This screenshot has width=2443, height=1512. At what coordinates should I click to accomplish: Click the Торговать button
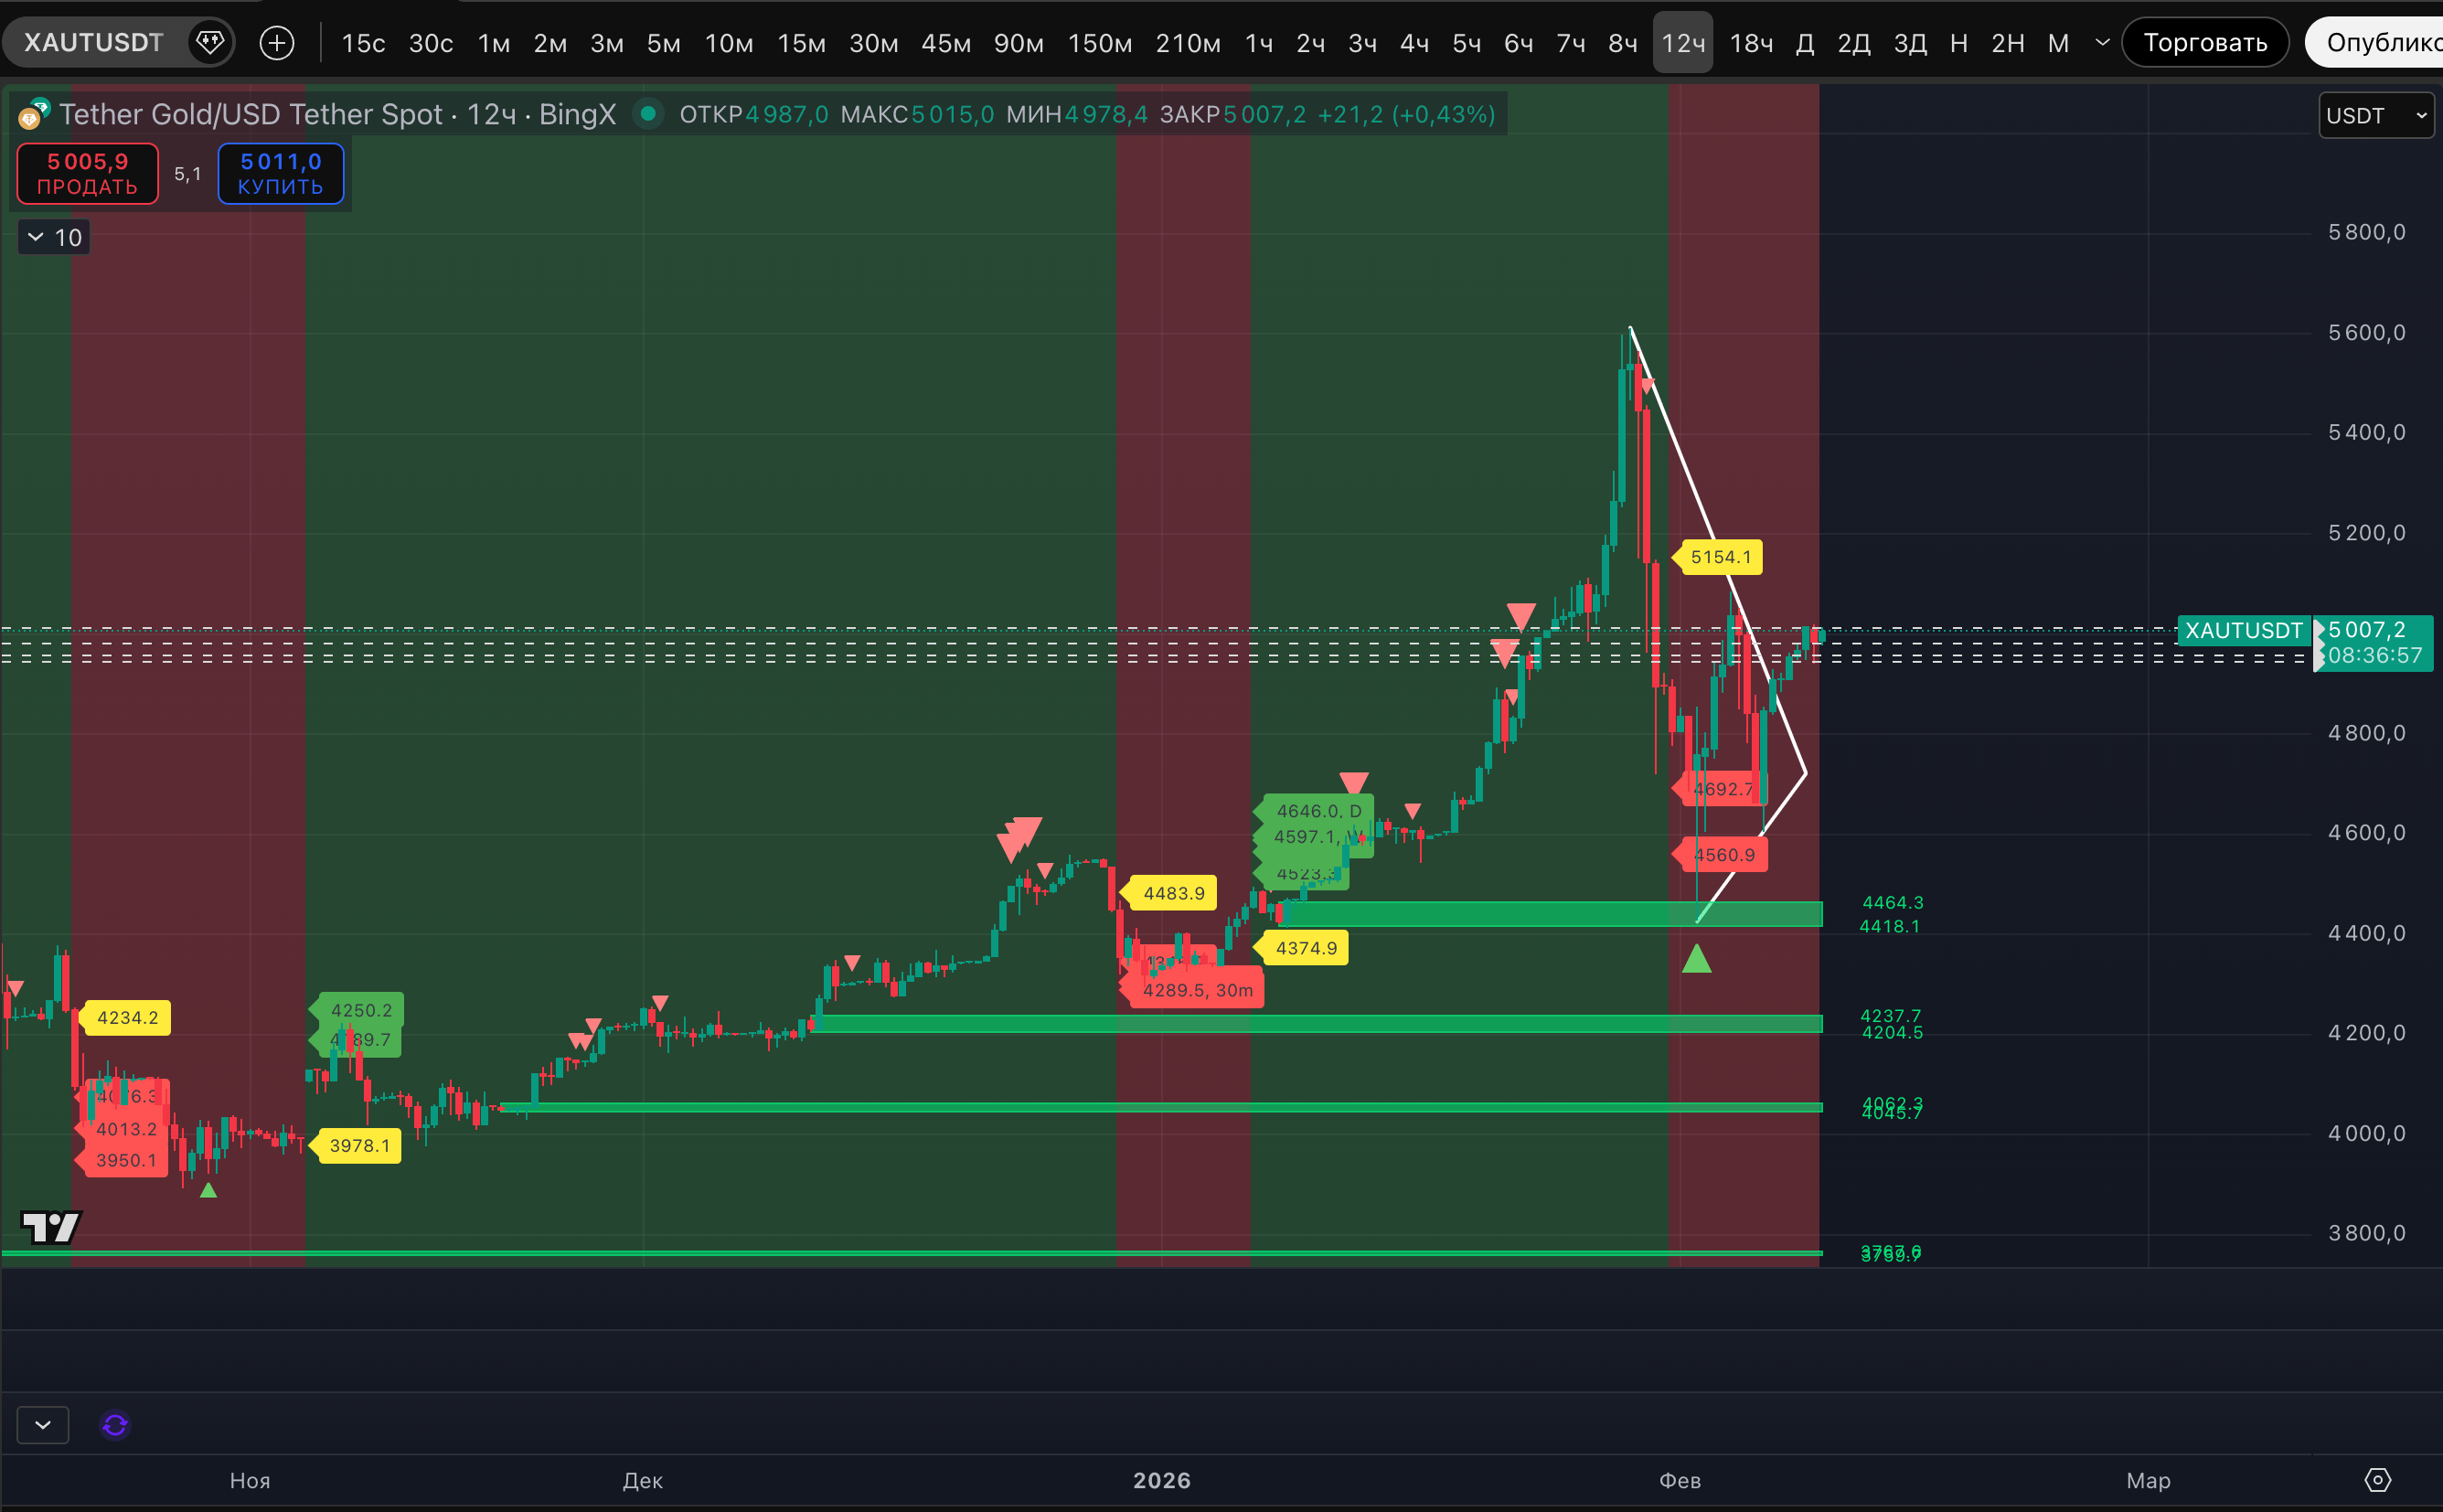point(2204,42)
